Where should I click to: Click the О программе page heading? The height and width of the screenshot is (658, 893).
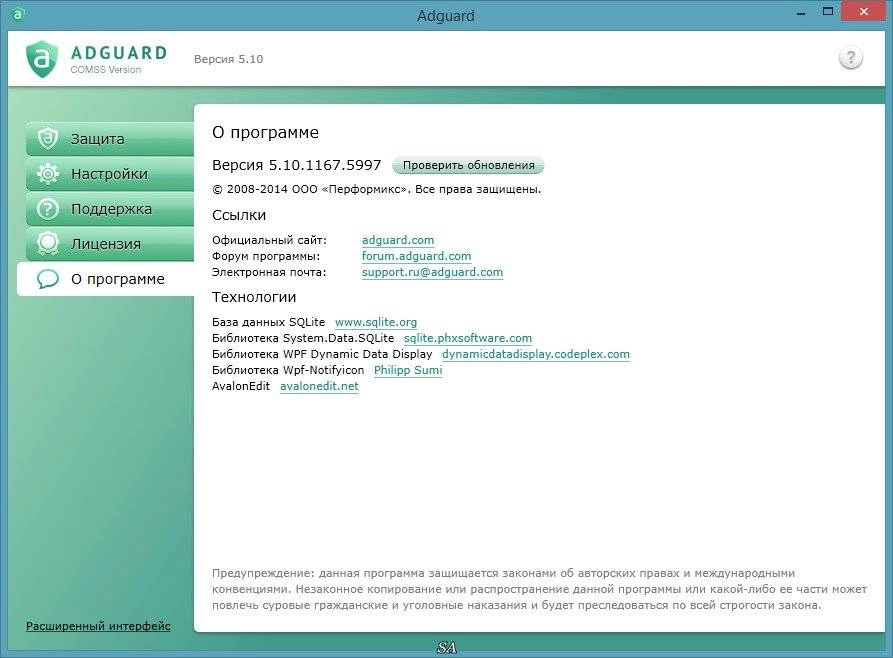265,132
